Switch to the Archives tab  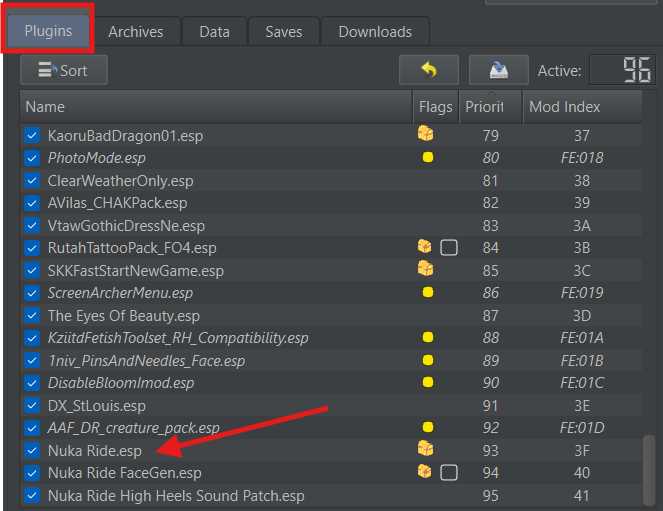[x=136, y=32]
